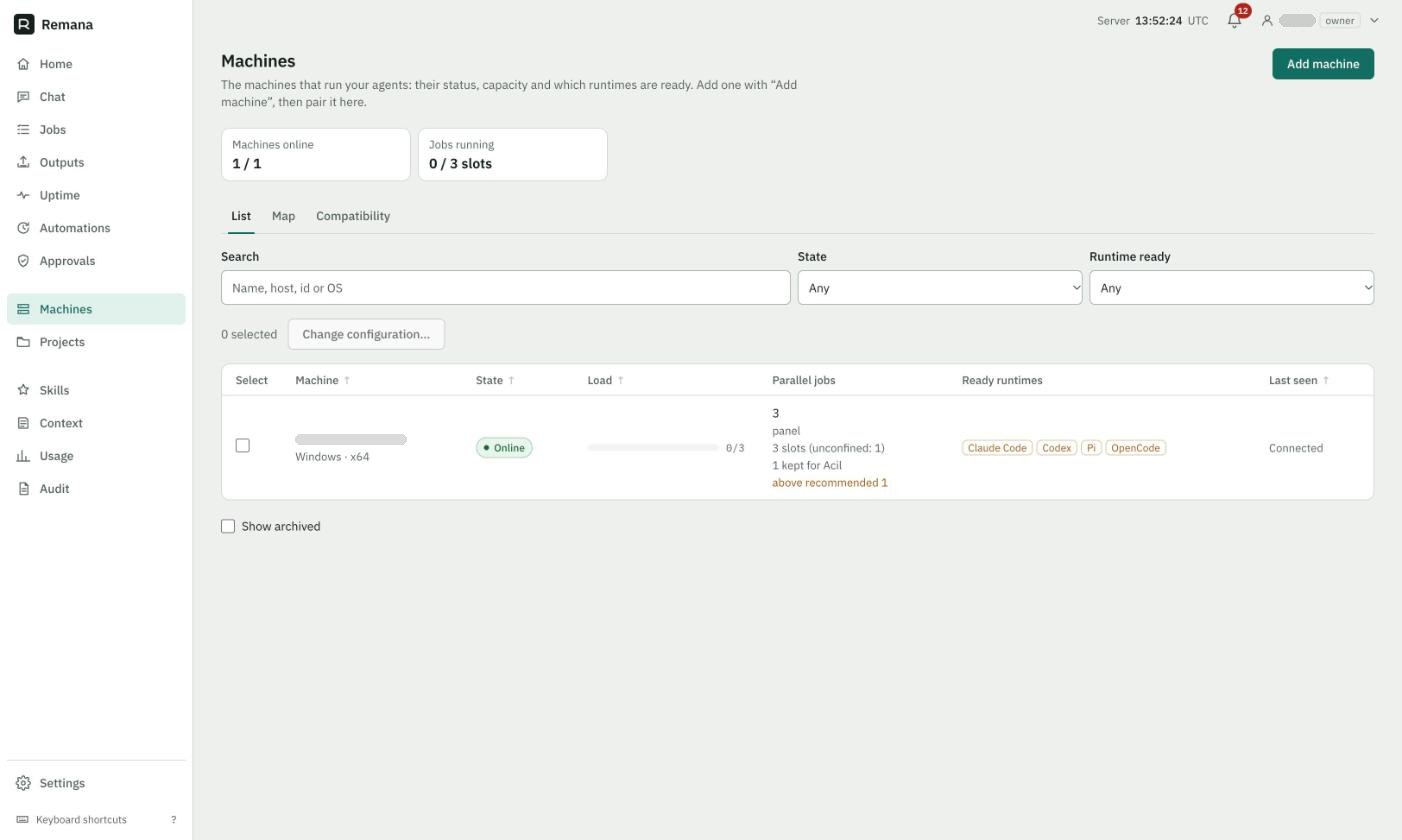Click the Uptime pulse icon
The width and height of the screenshot is (1402, 840).
(x=23, y=195)
